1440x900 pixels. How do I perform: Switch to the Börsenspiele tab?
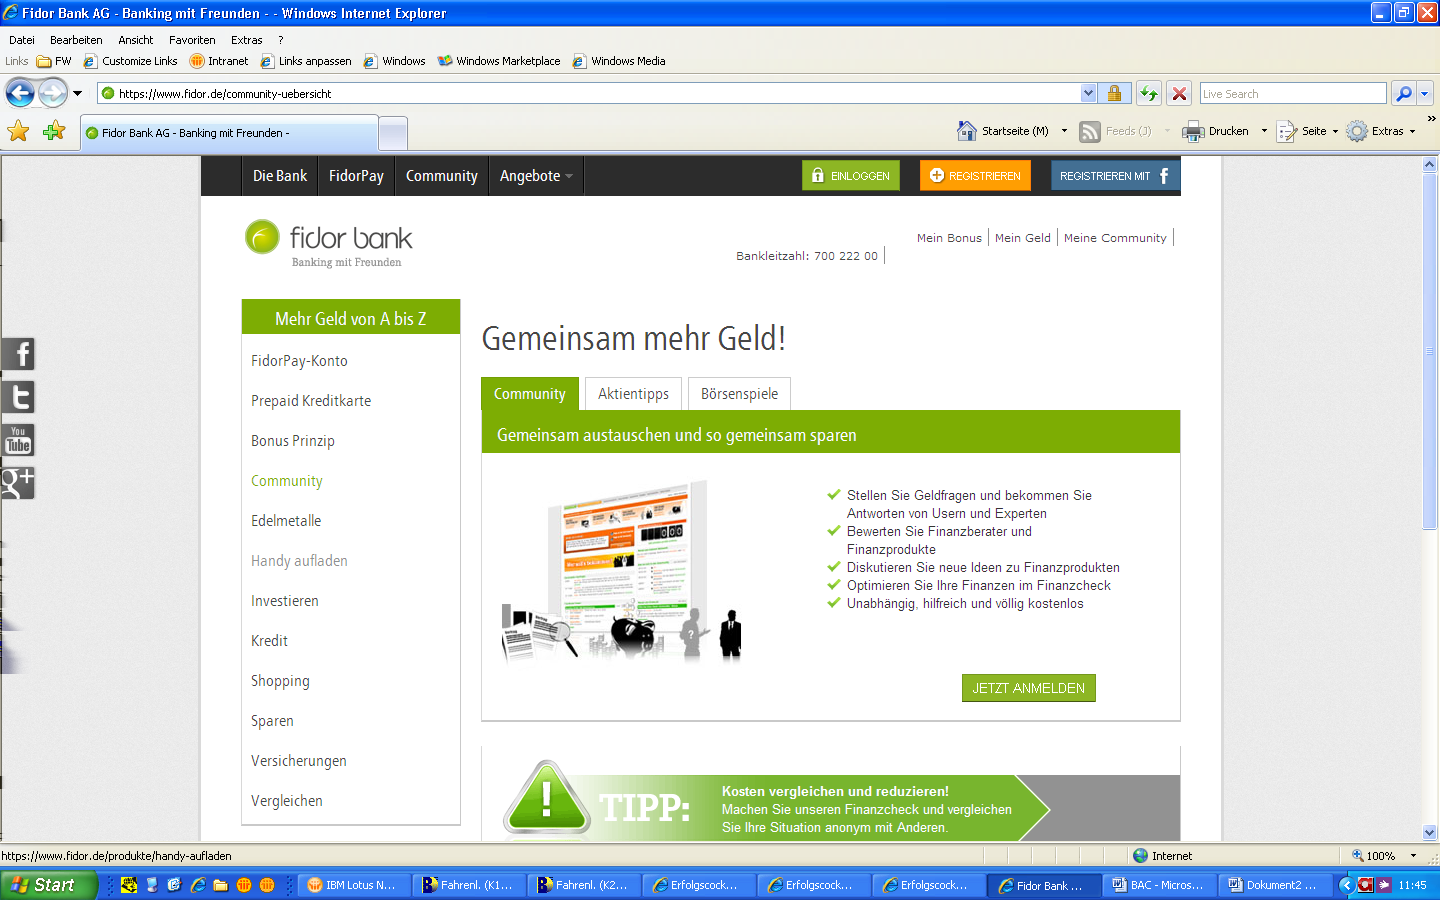coord(739,394)
